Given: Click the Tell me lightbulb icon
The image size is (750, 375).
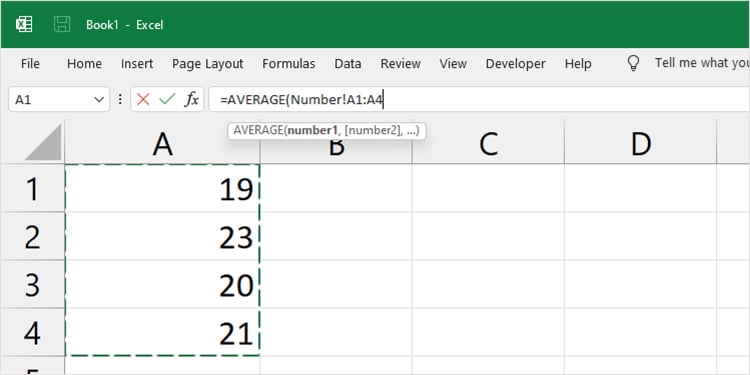Looking at the screenshot, I should 633,63.
